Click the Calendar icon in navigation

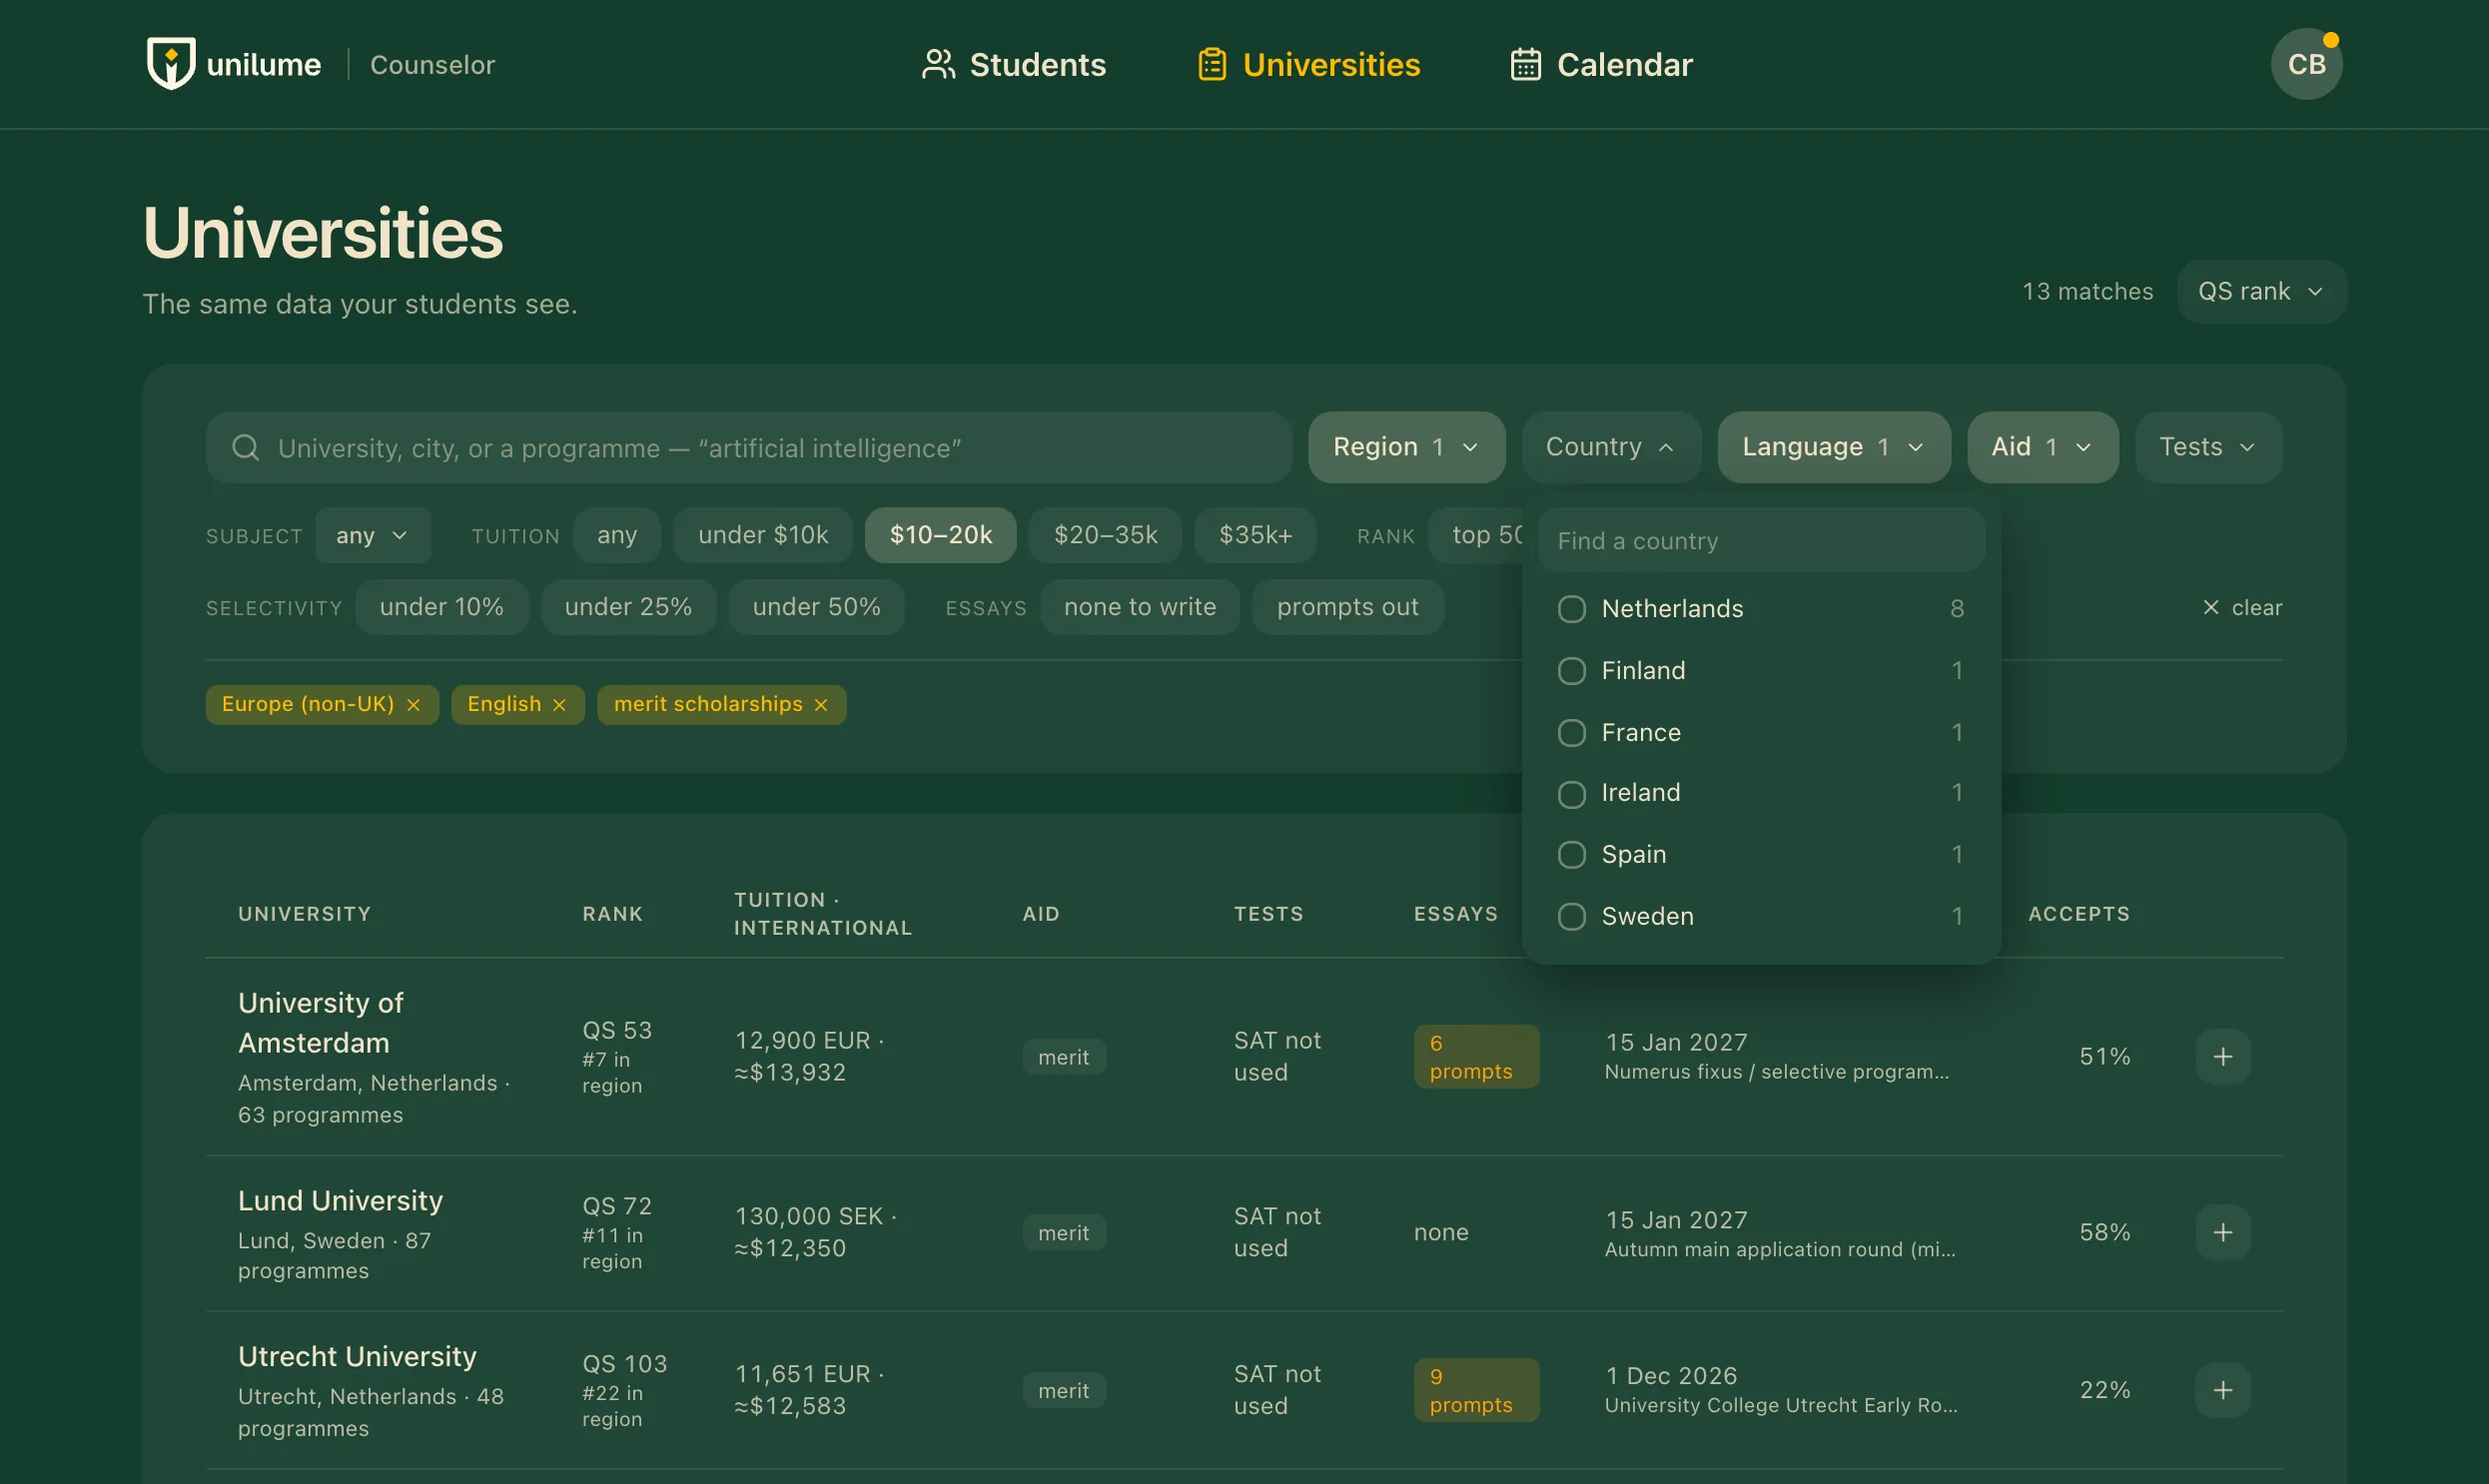click(x=1525, y=64)
